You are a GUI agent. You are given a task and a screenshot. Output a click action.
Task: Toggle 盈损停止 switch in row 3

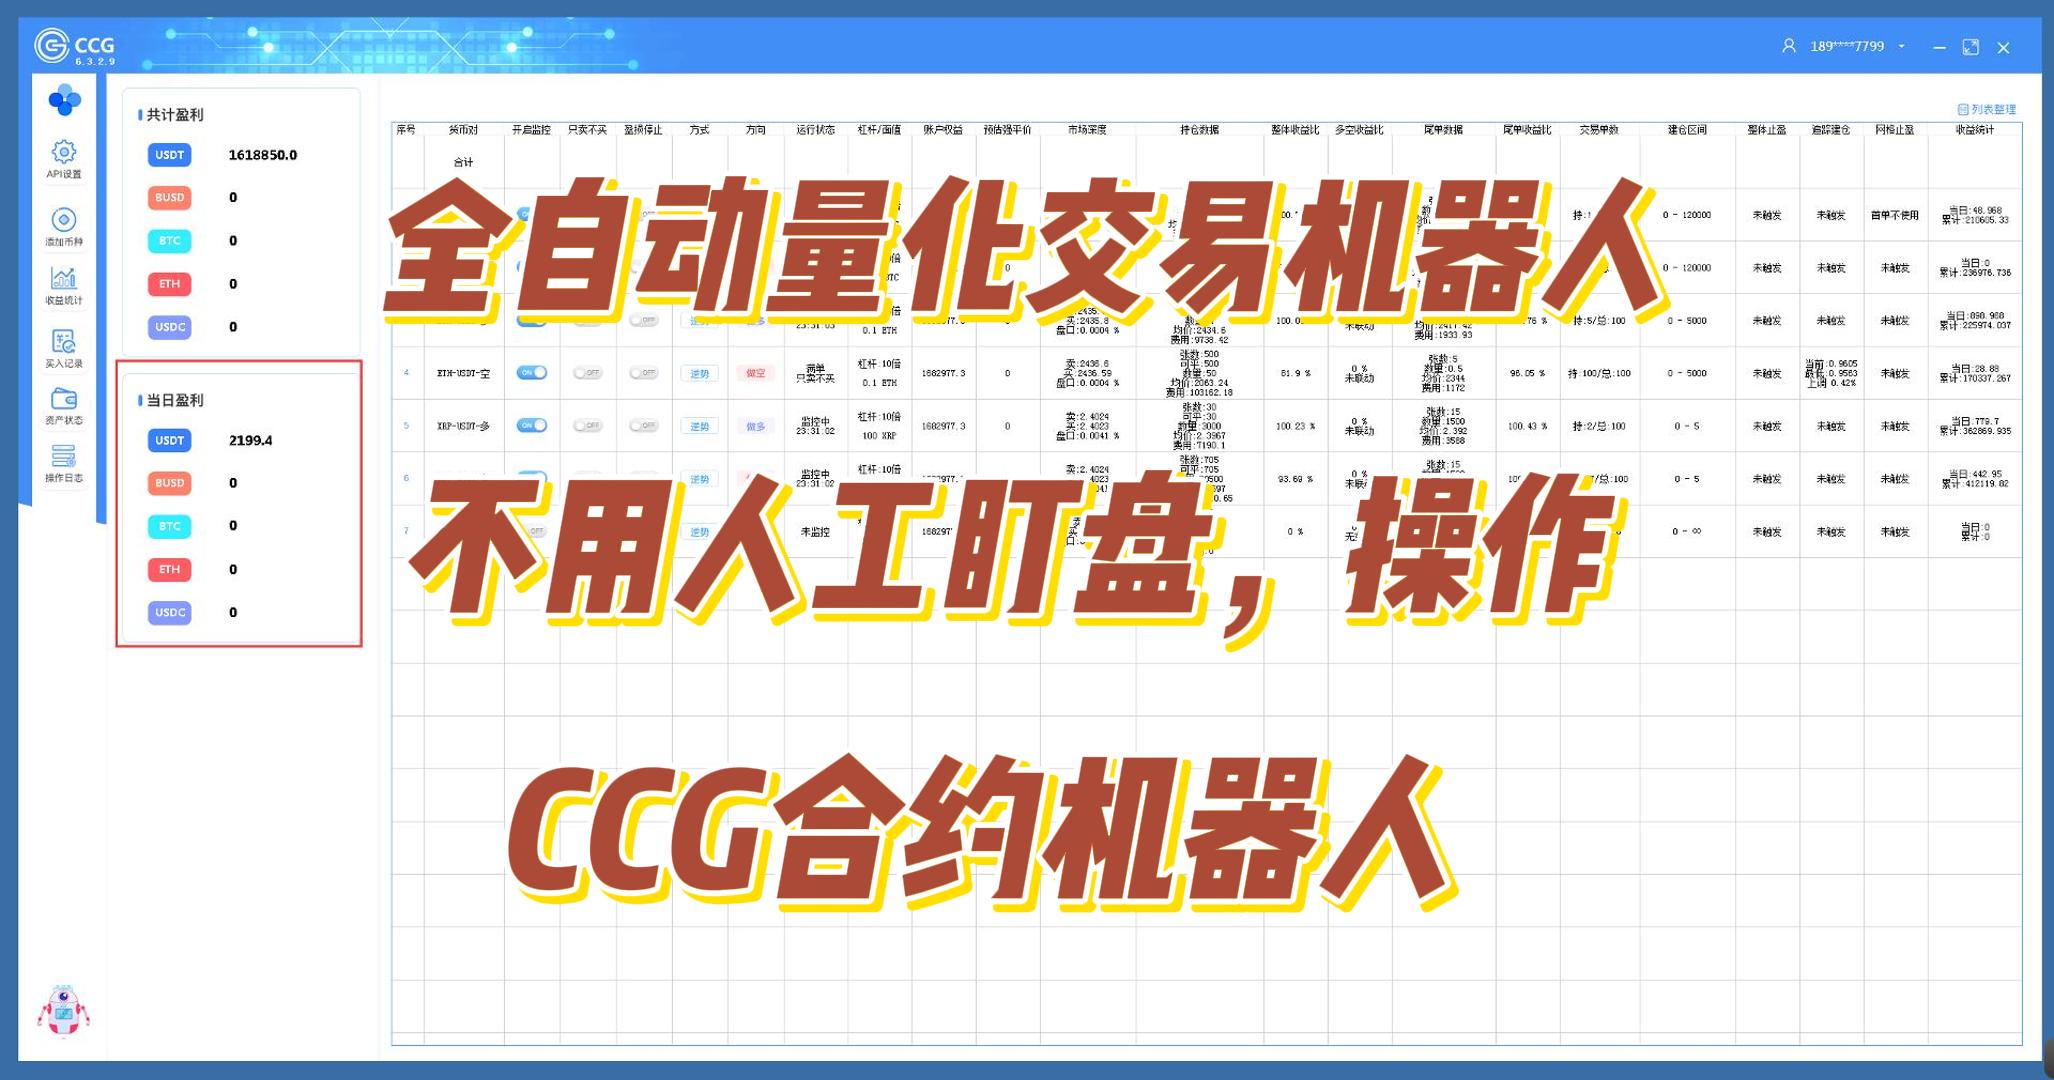643,321
